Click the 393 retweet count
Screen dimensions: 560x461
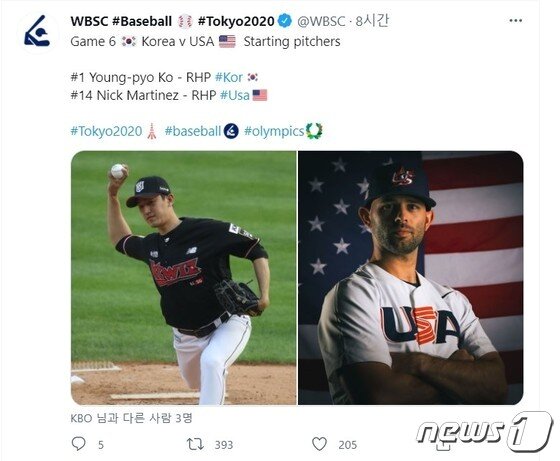[224, 445]
